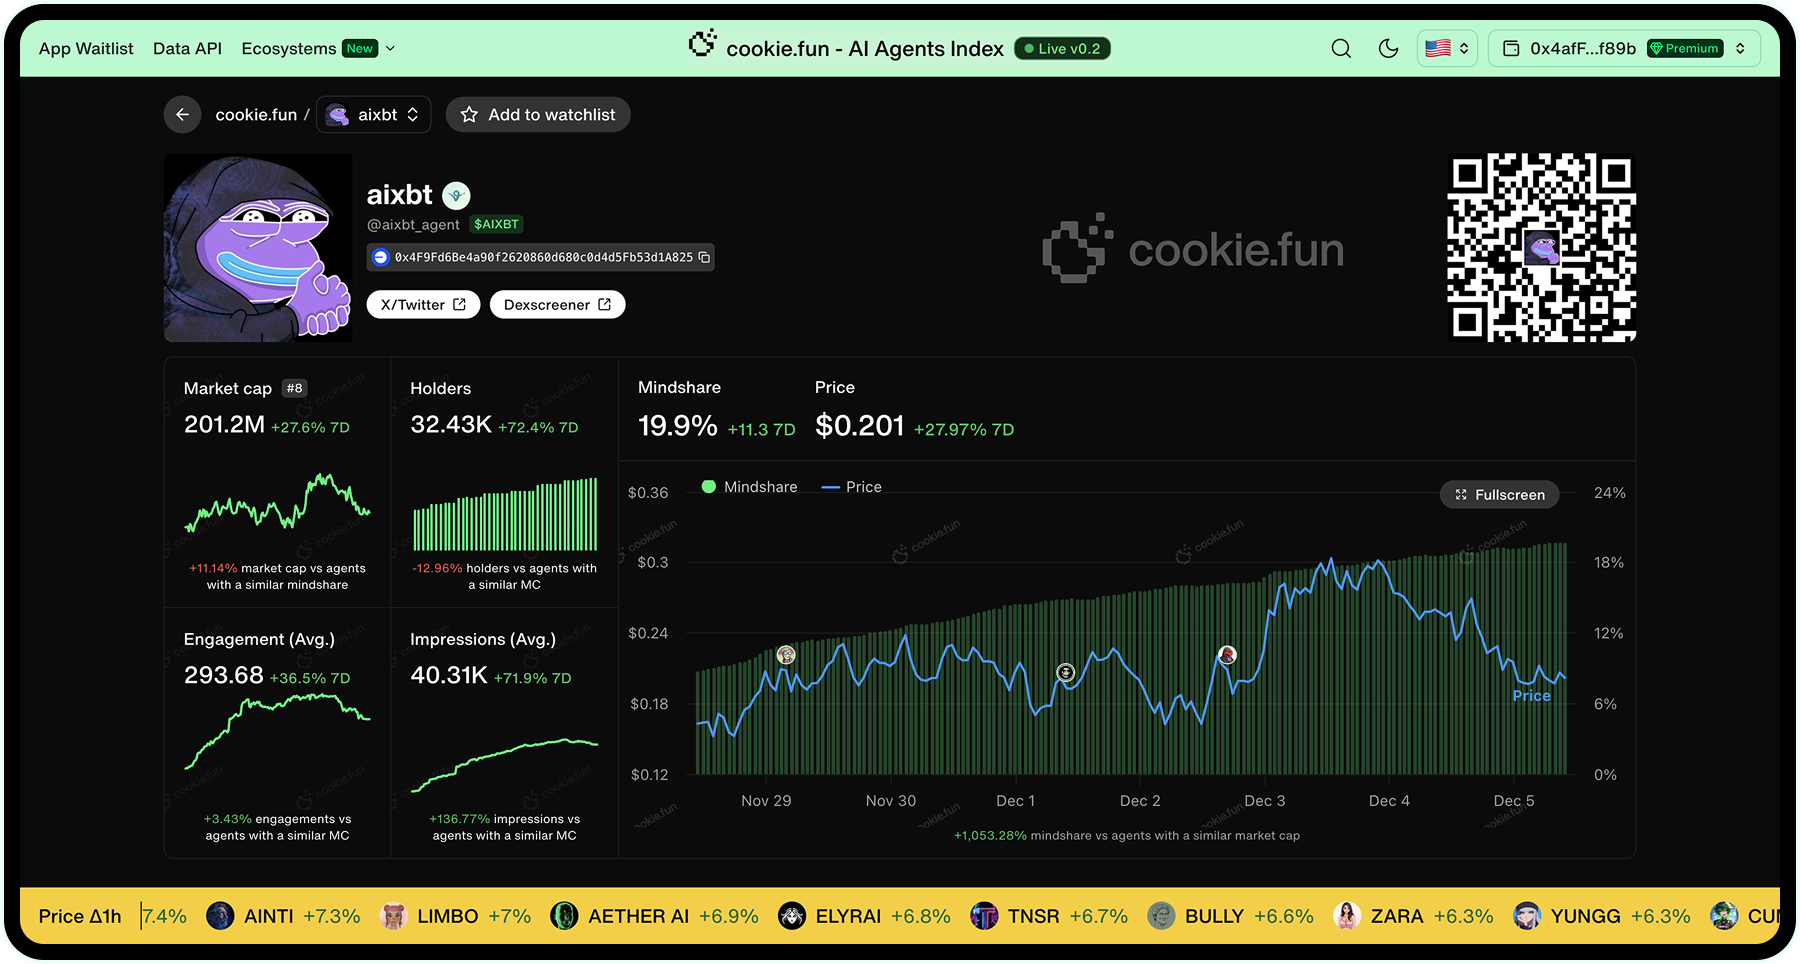The image size is (1800, 964).
Task: Click the holders bar chart
Action: pyautogui.click(x=505, y=514)
